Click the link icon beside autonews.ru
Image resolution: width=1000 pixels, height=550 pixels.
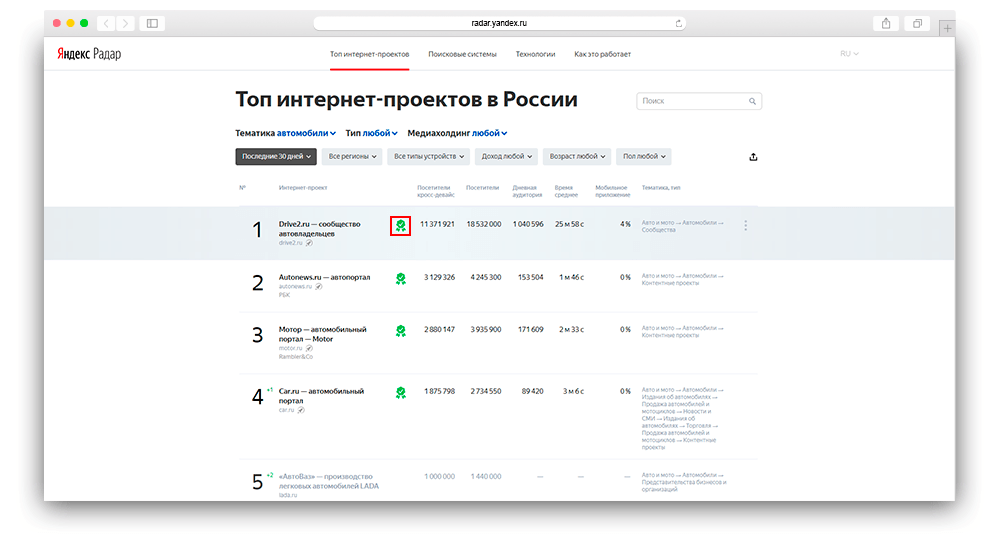(x=319, y=287)
